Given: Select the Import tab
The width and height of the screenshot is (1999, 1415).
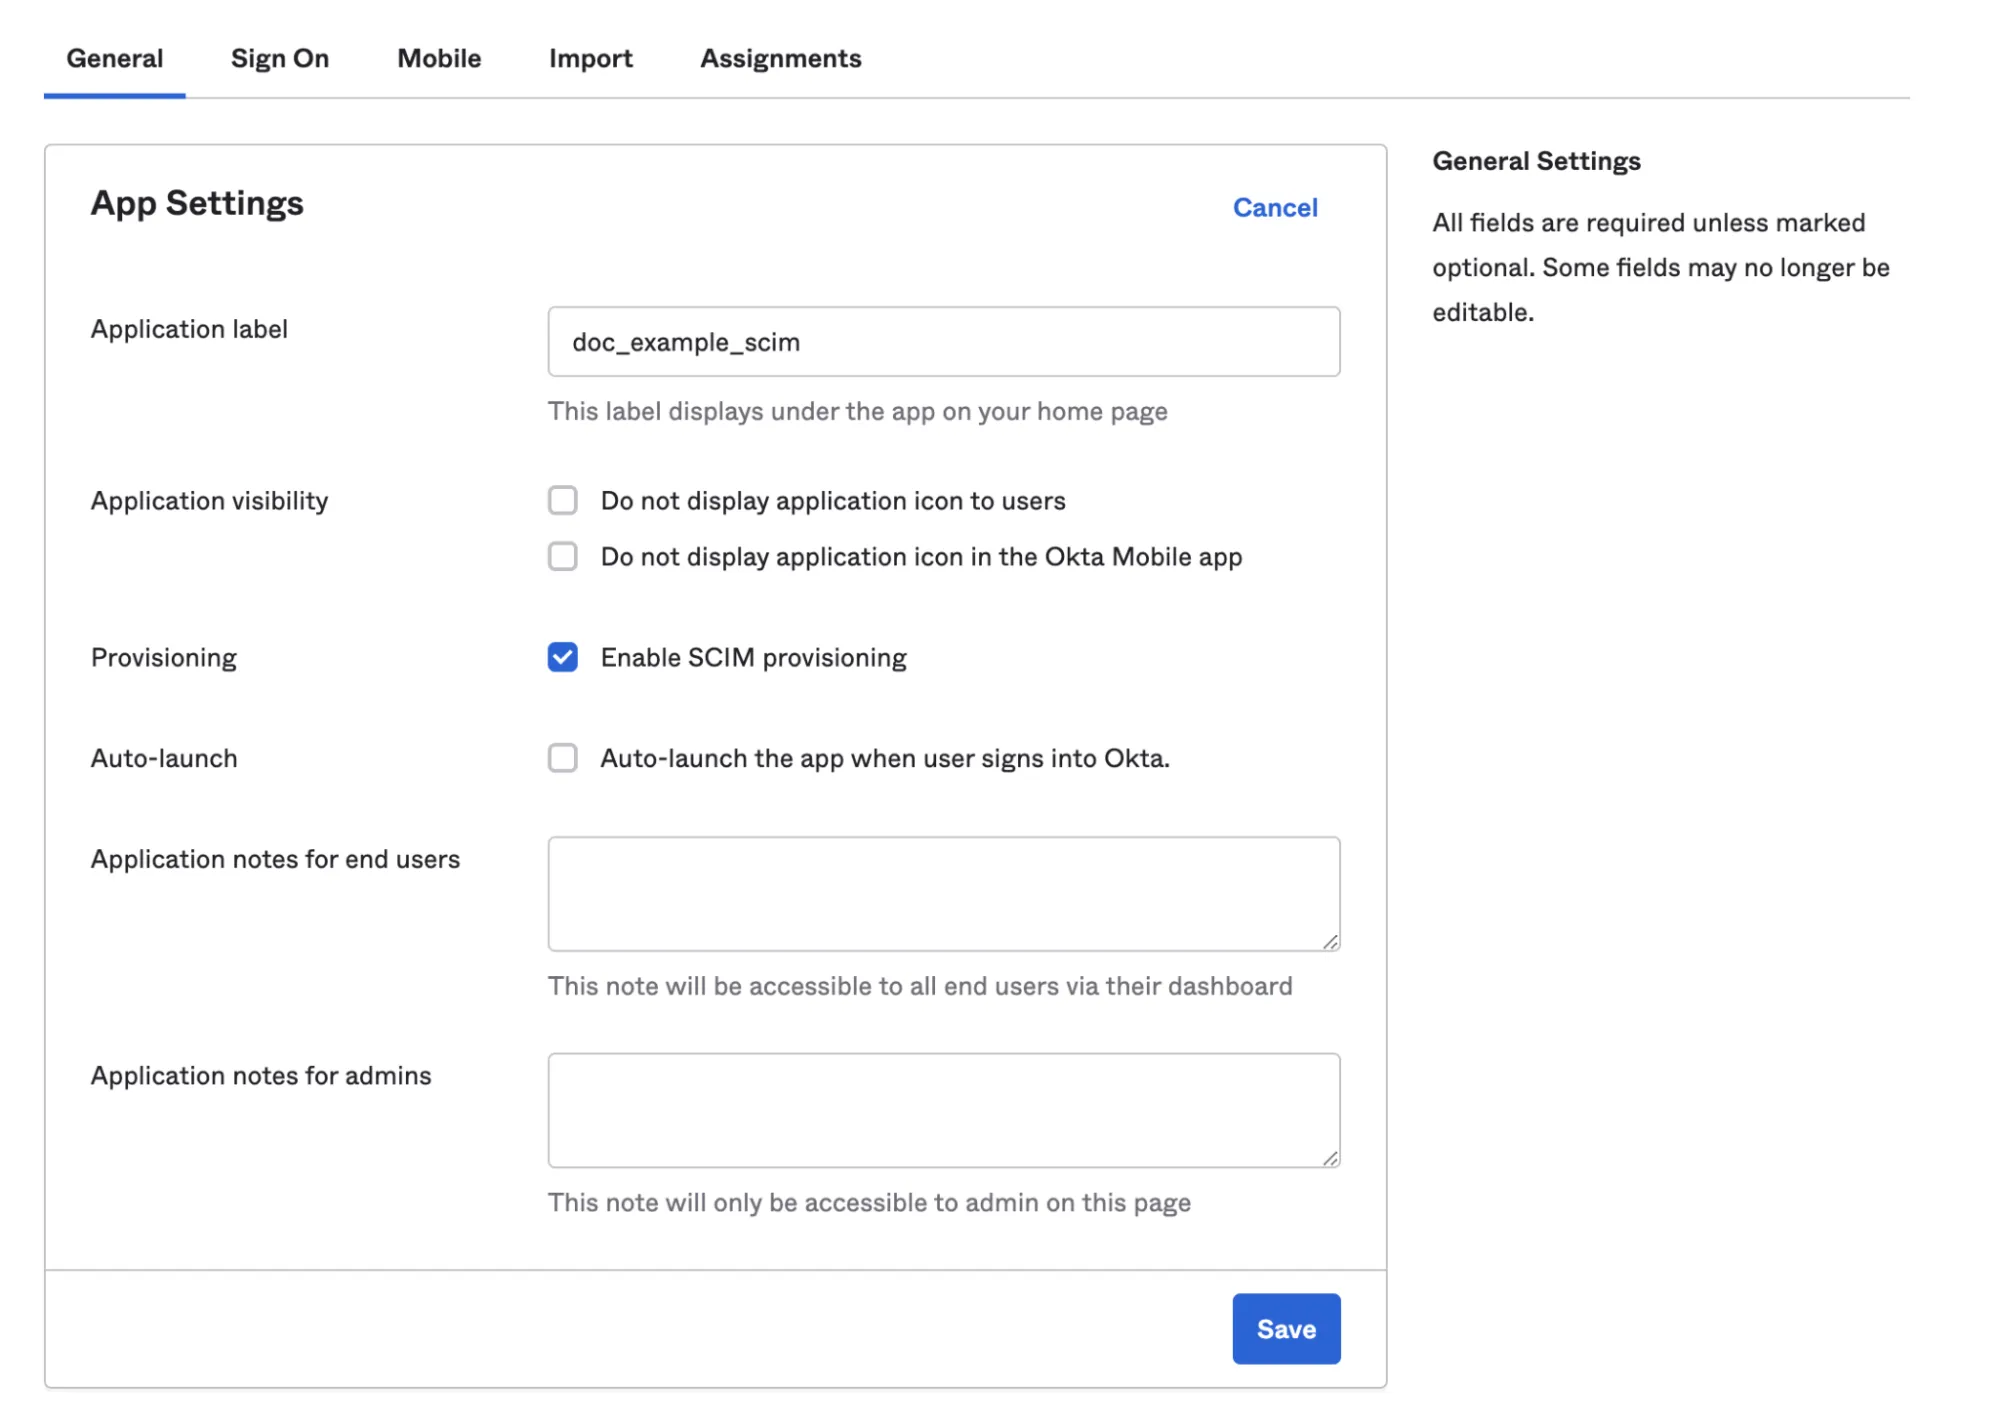Looking at the screenshot, I should point(590,58).
